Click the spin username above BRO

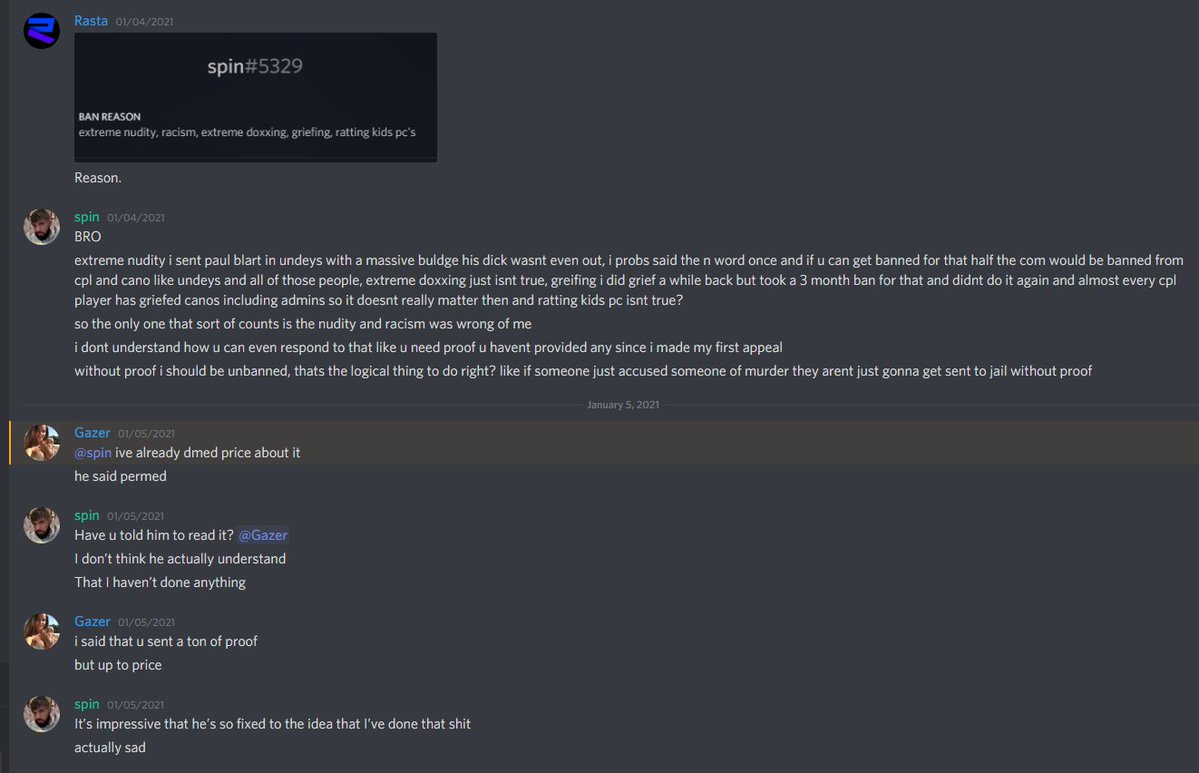(87, 217)
